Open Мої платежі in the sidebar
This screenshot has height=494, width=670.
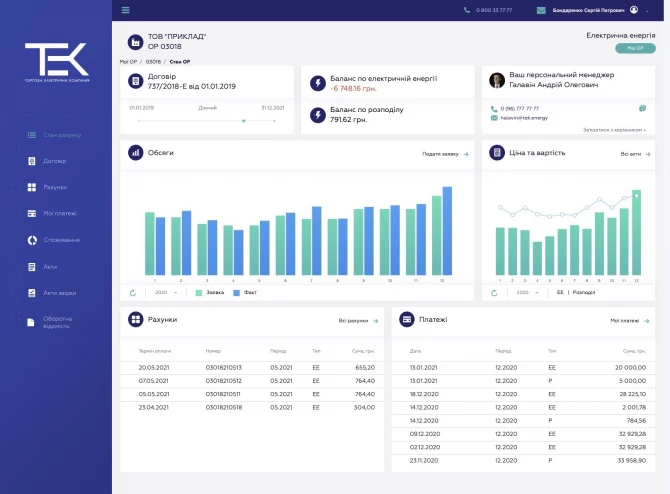59,213
